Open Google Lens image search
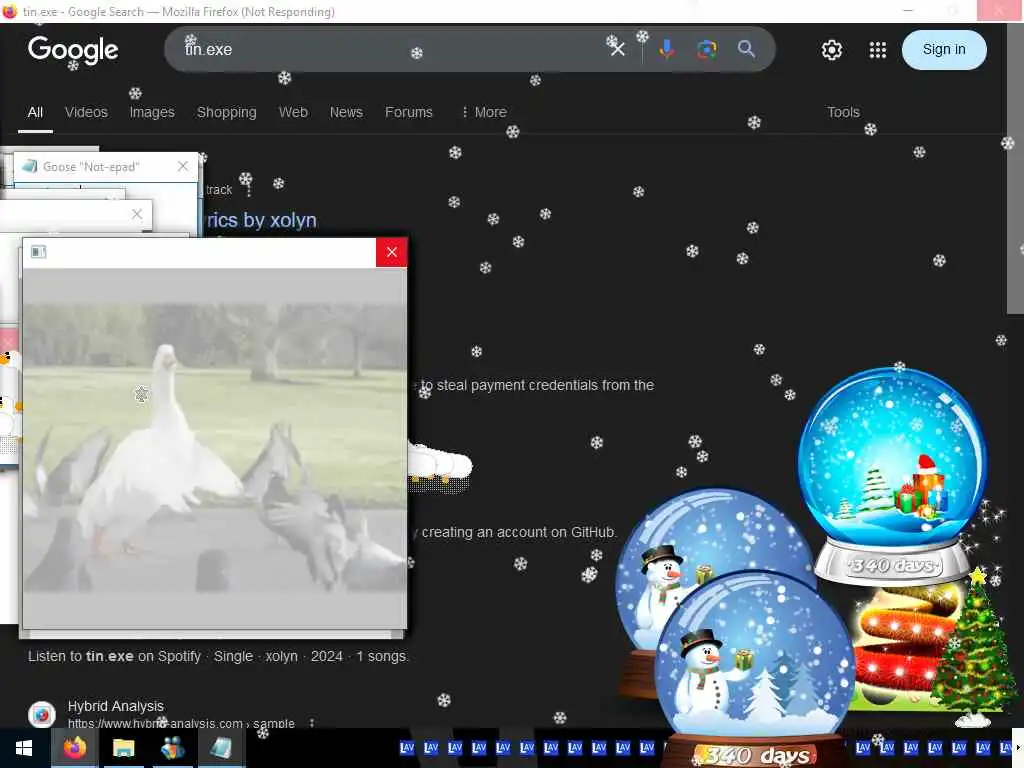The width and height of the screenshot is (1024, 768). (x=707, y=49)
